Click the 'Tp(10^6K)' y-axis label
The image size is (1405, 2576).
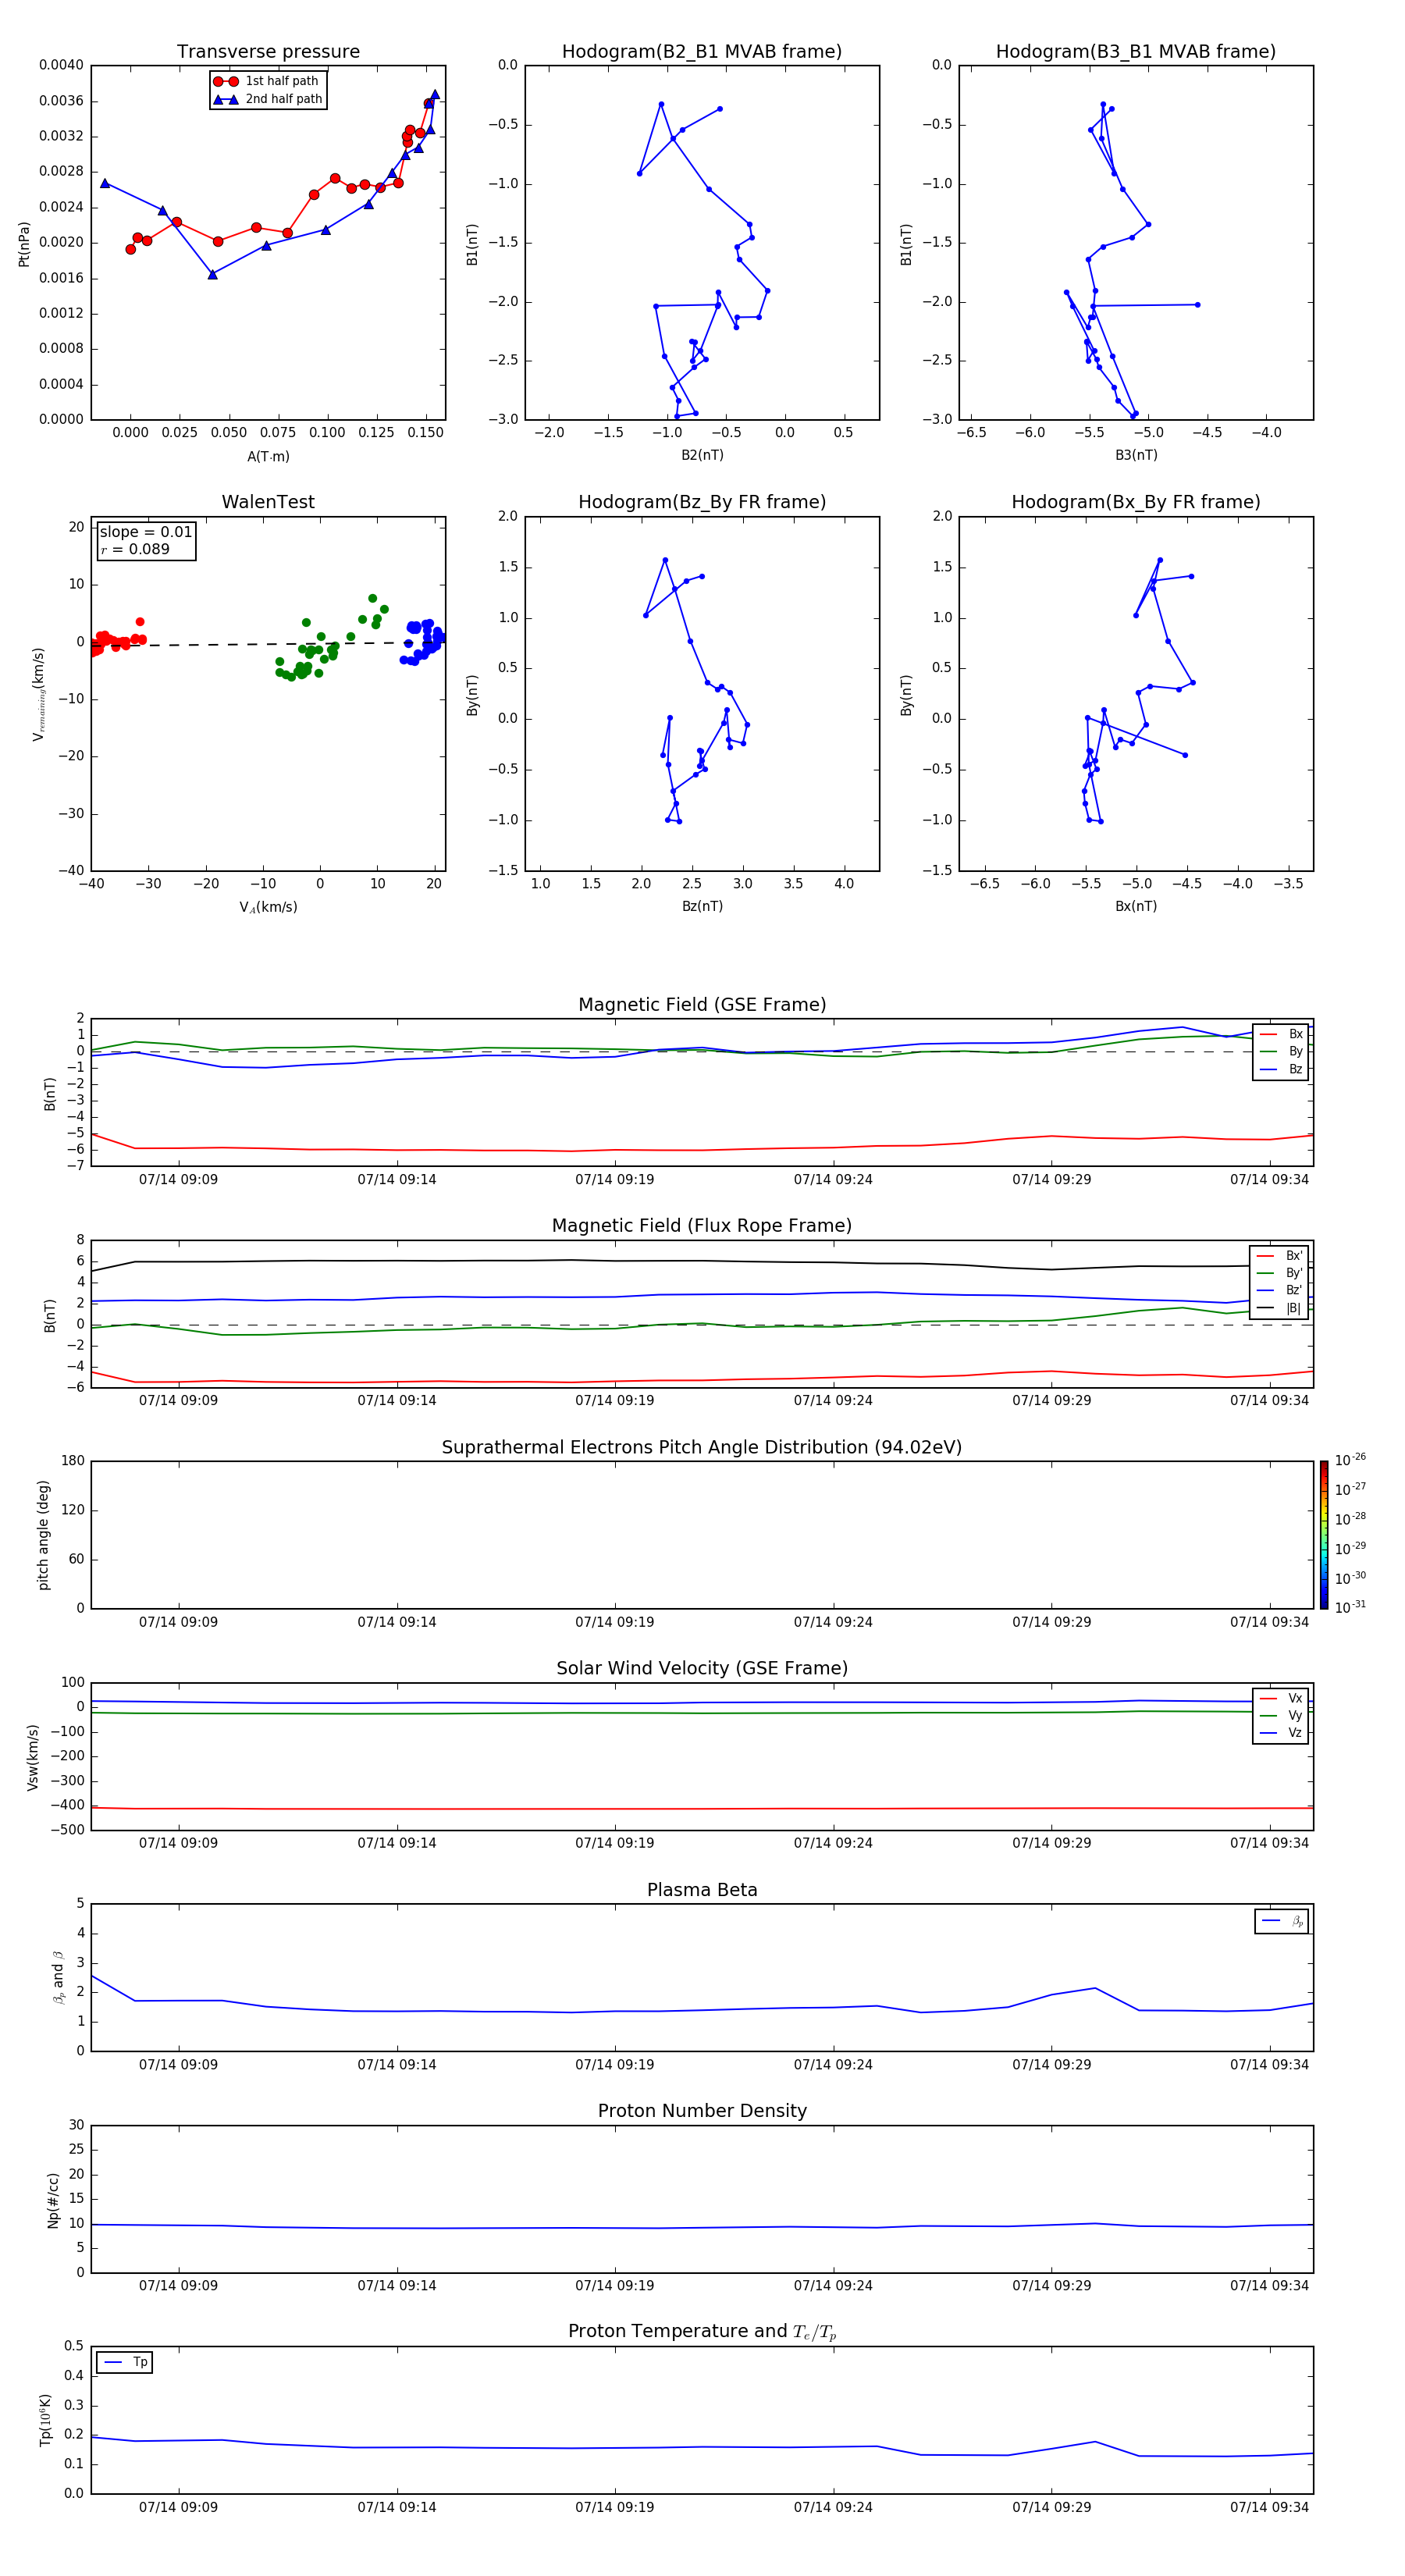(45, 2420)
